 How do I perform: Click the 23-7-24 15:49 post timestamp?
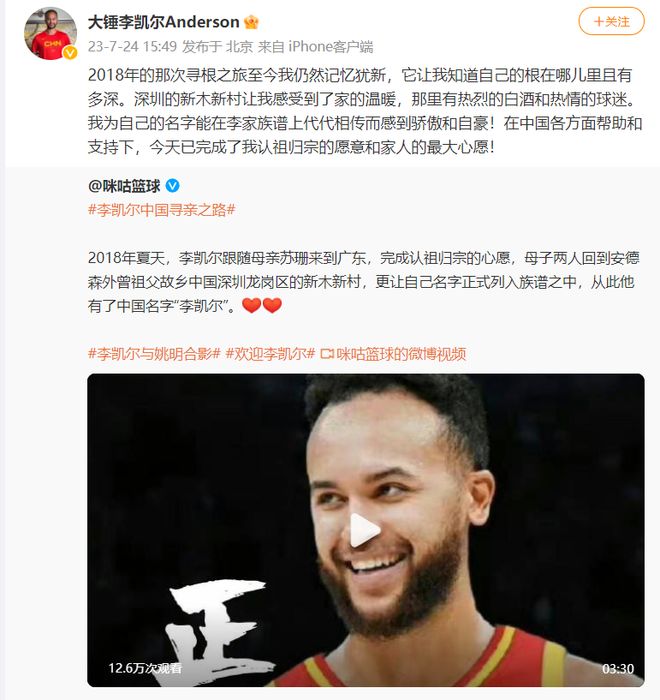[x=132, y=46]
